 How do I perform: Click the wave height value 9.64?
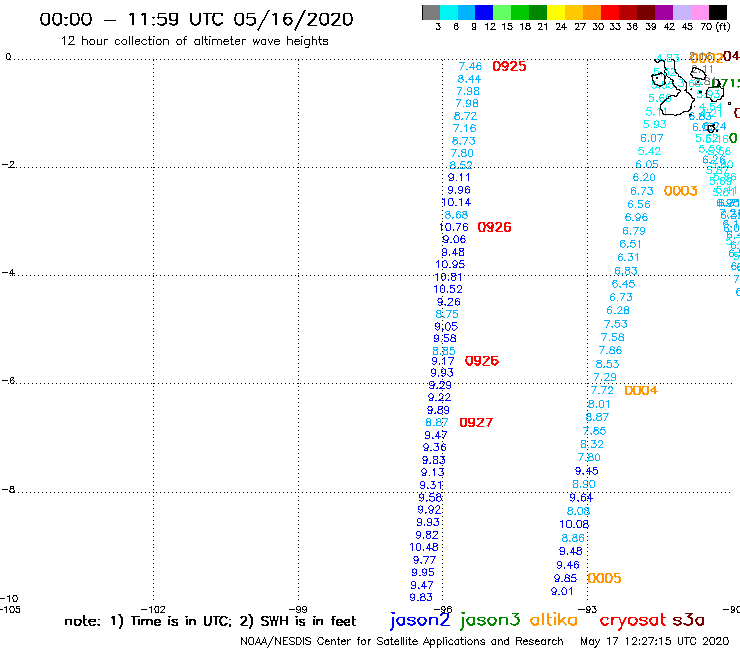581,498
